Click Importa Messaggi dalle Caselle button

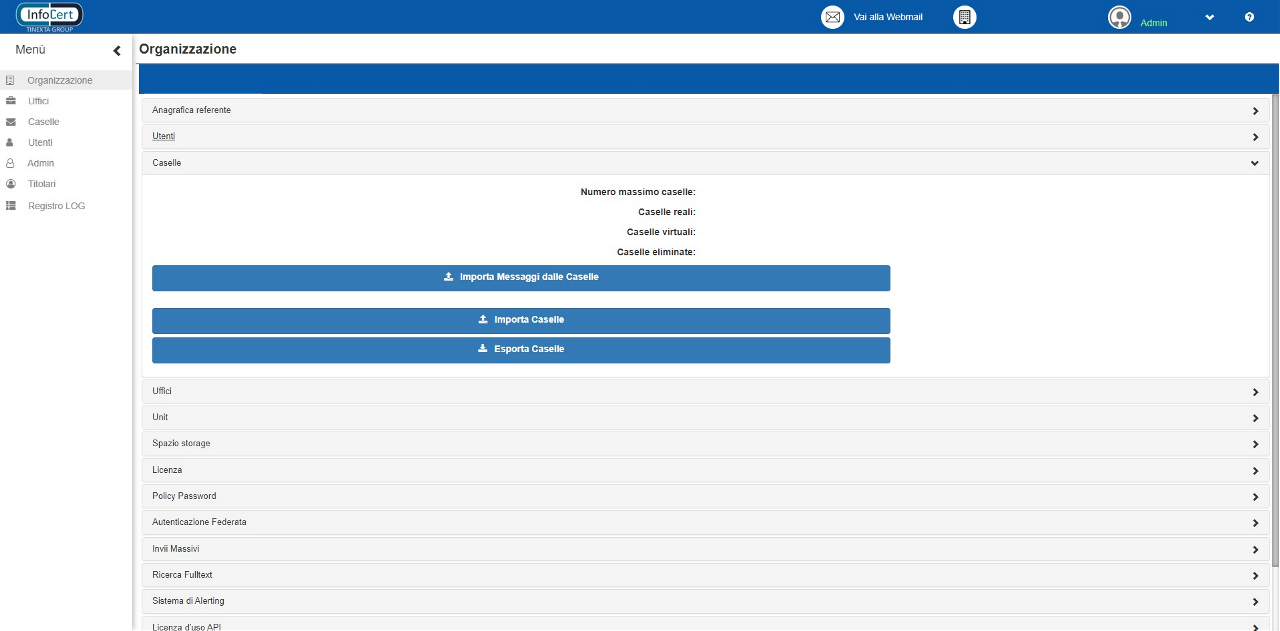(x=521, y=277)
